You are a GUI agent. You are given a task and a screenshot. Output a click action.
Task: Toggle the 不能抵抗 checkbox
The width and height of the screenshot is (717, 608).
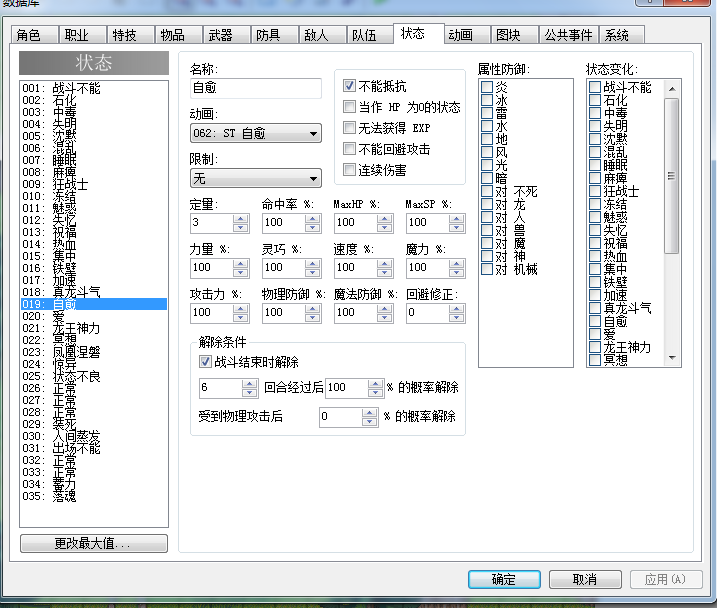point(349,85)
